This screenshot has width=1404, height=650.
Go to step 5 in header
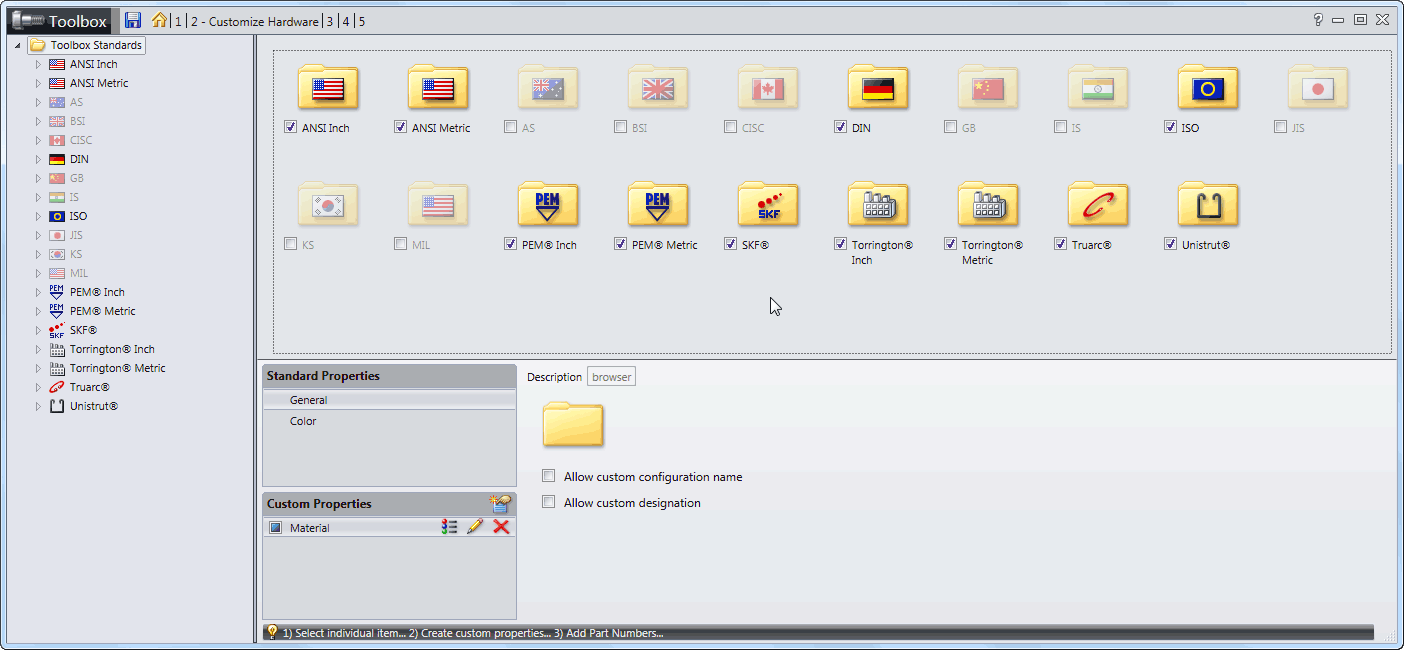[x=361, y=21]
